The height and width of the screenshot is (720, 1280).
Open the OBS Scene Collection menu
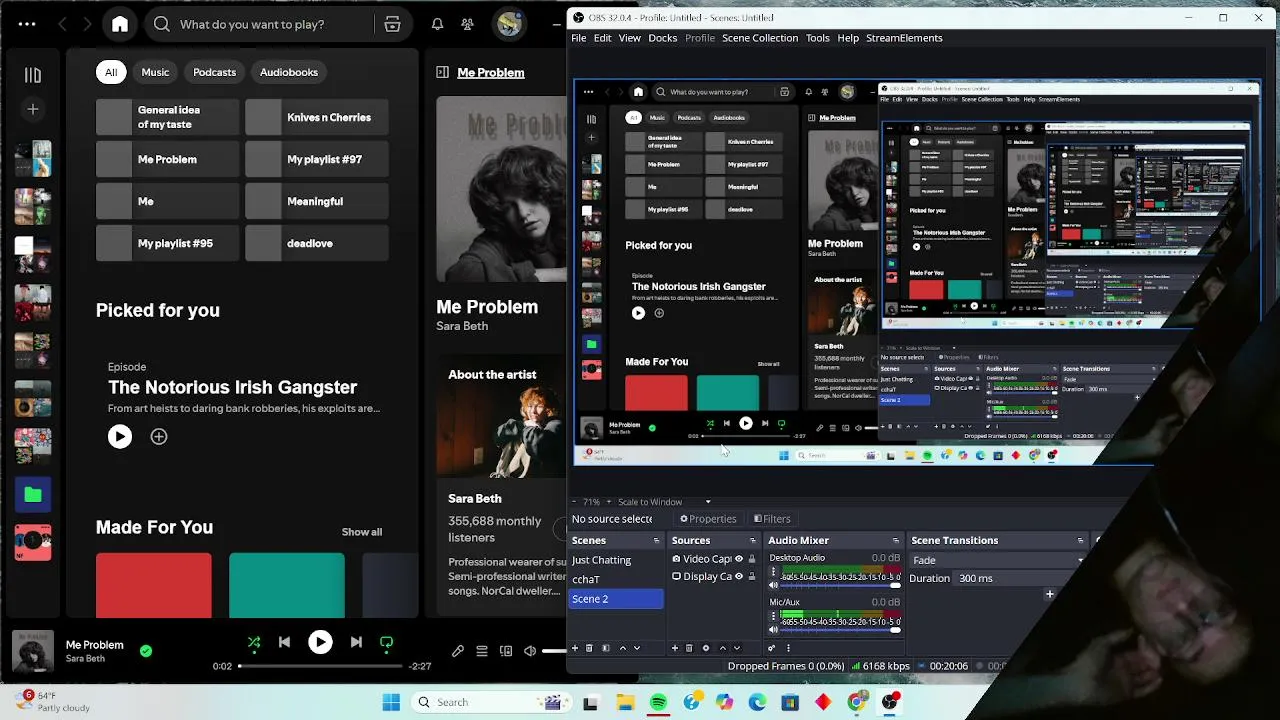[760, 38]
